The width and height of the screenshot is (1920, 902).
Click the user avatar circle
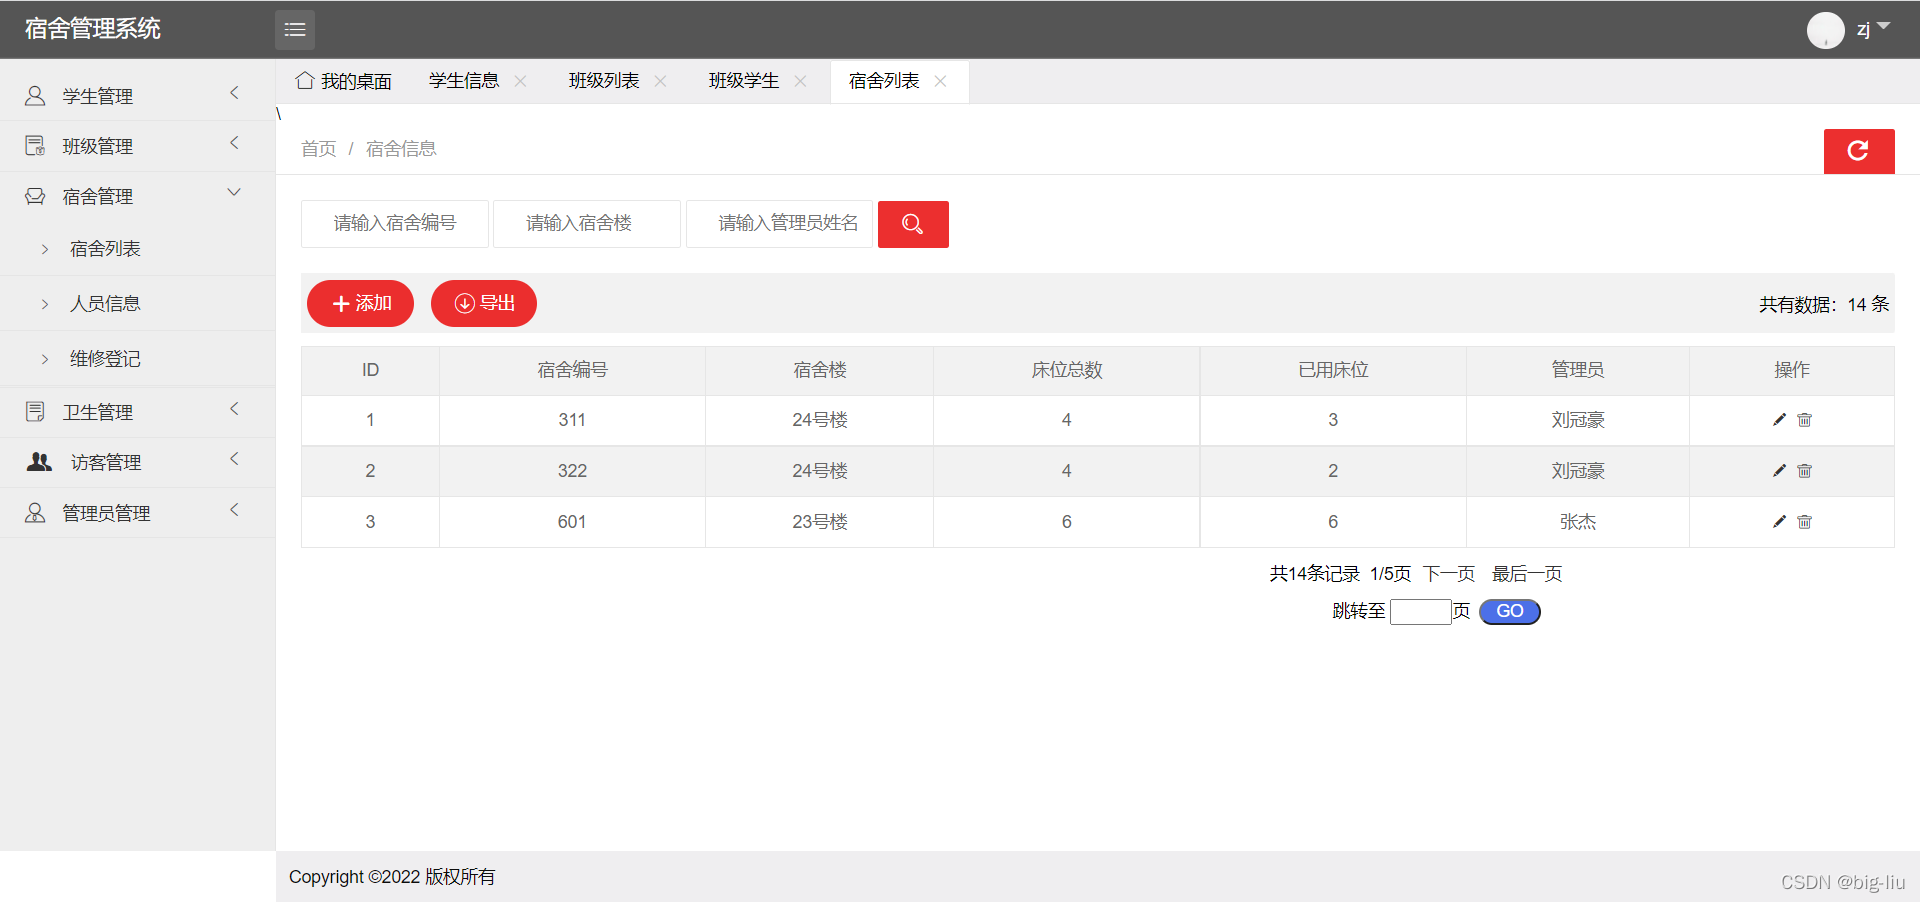pyautogui.click(x=1825, y=30)
